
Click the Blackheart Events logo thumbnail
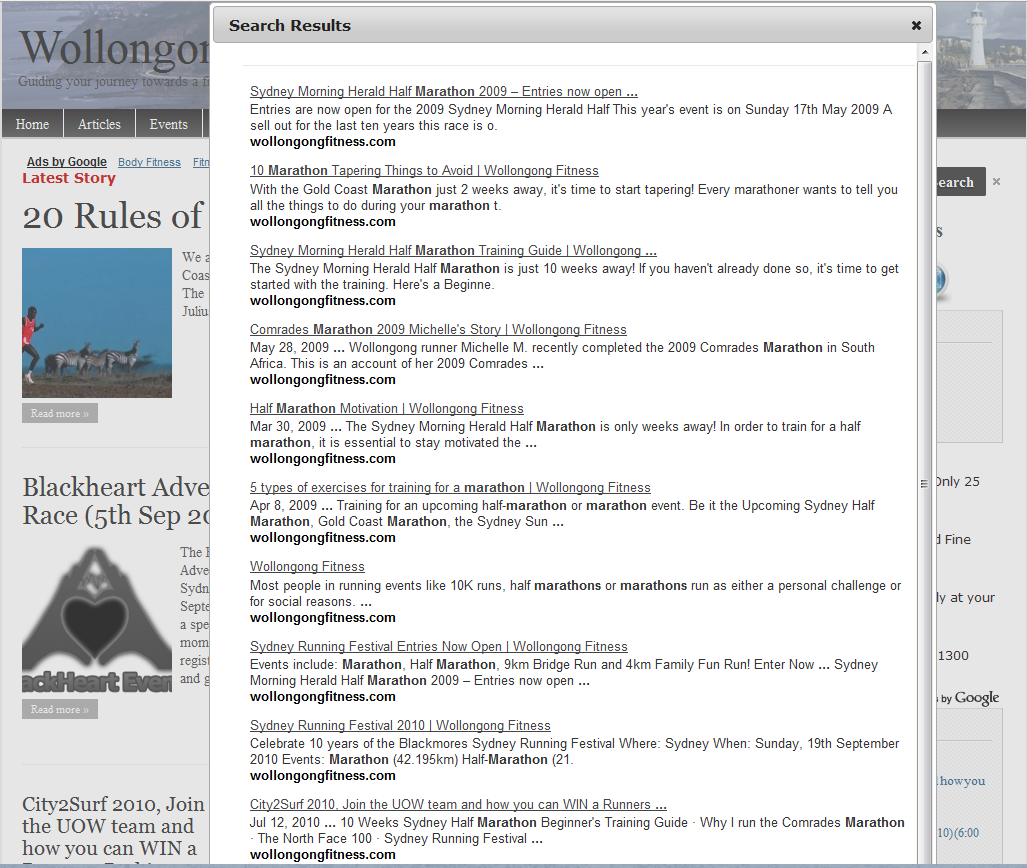tap(97, 620)
